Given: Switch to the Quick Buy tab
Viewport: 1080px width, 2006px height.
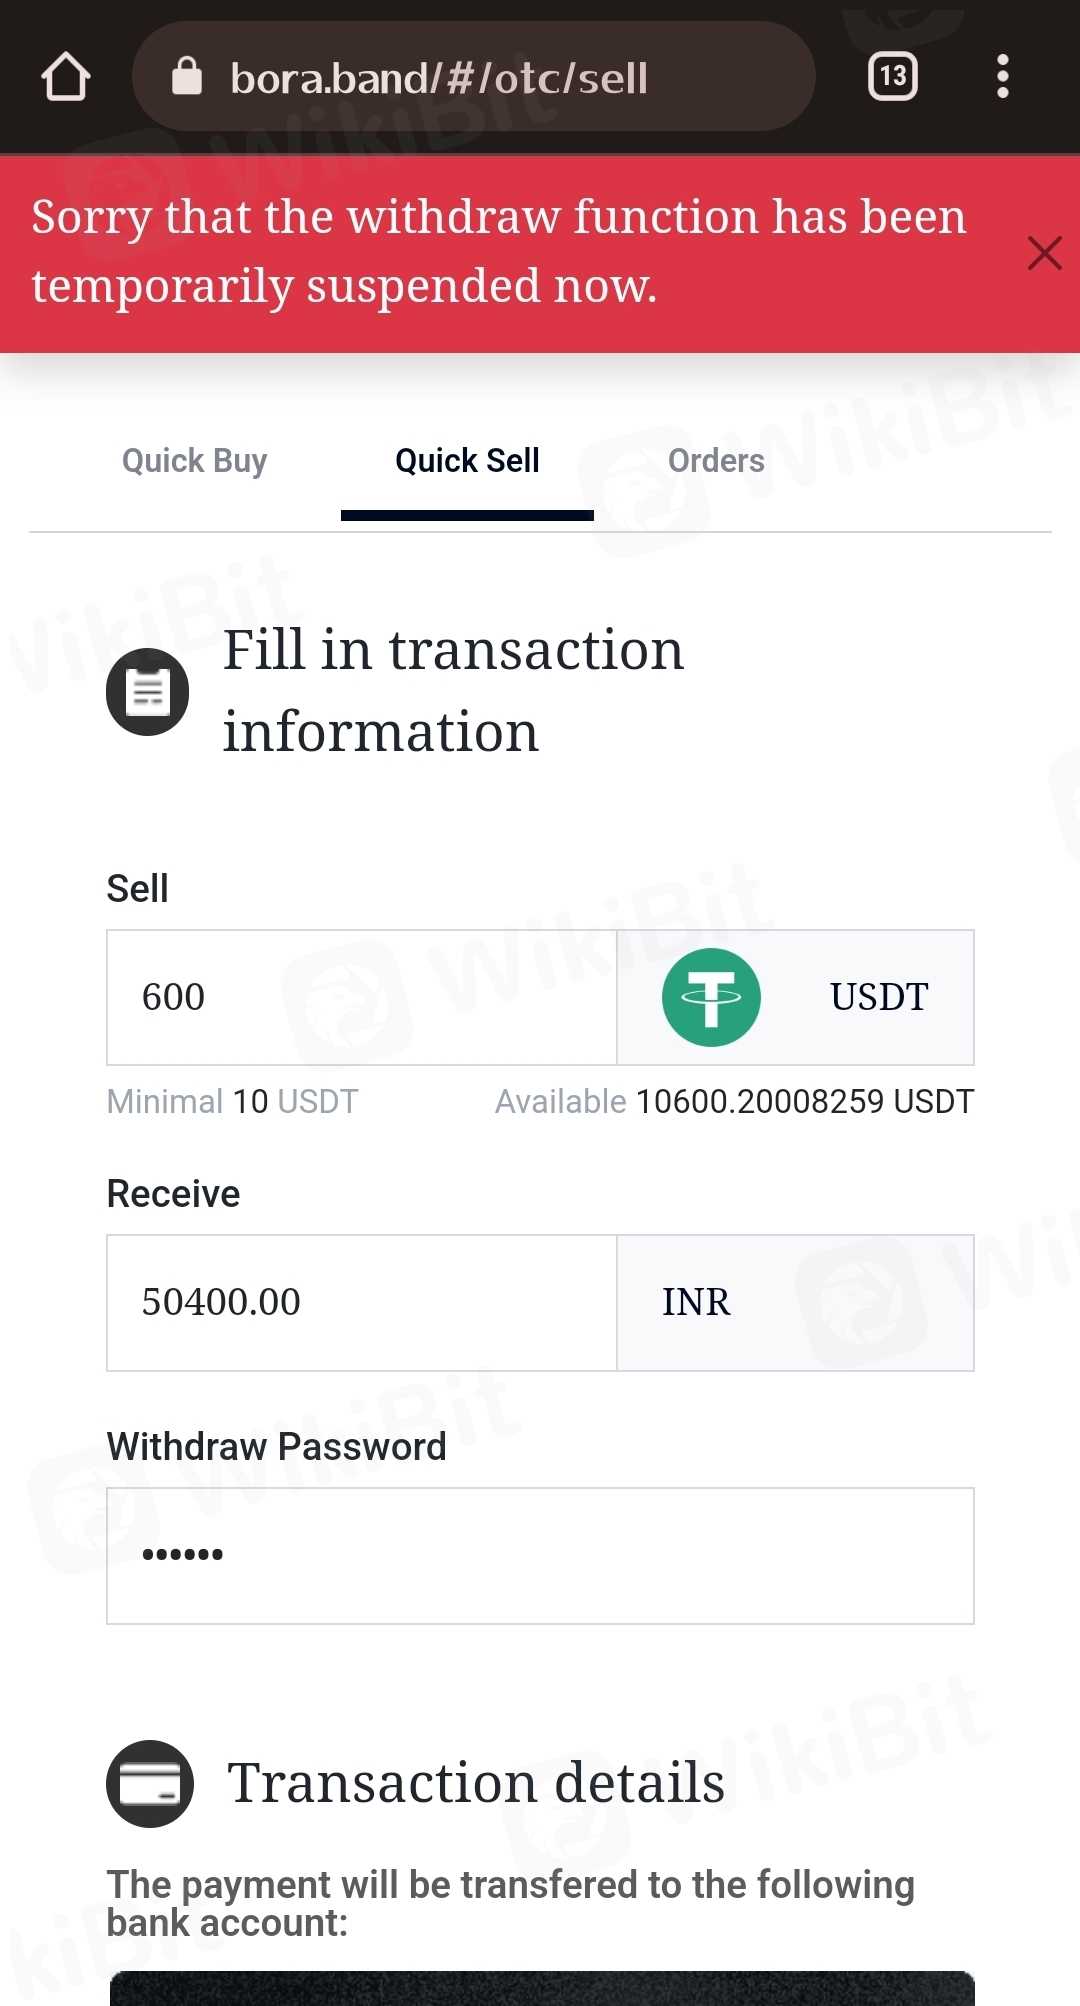Looking at the screenshot, I should [x=194, y=461].
